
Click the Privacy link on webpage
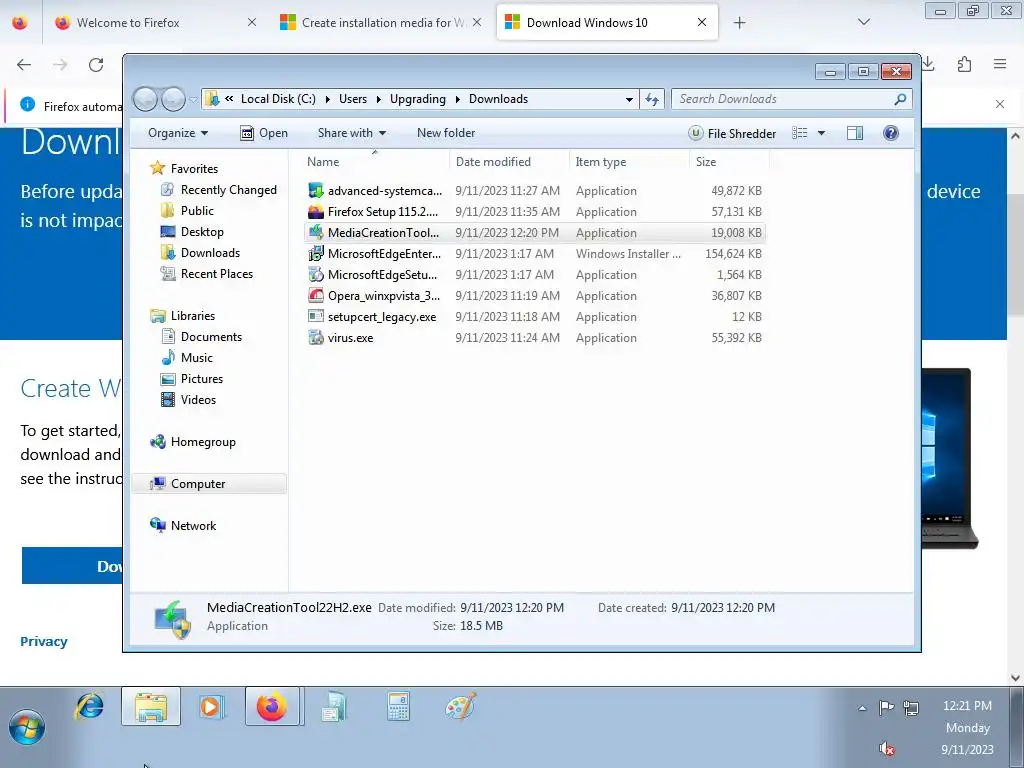point(44,642)
